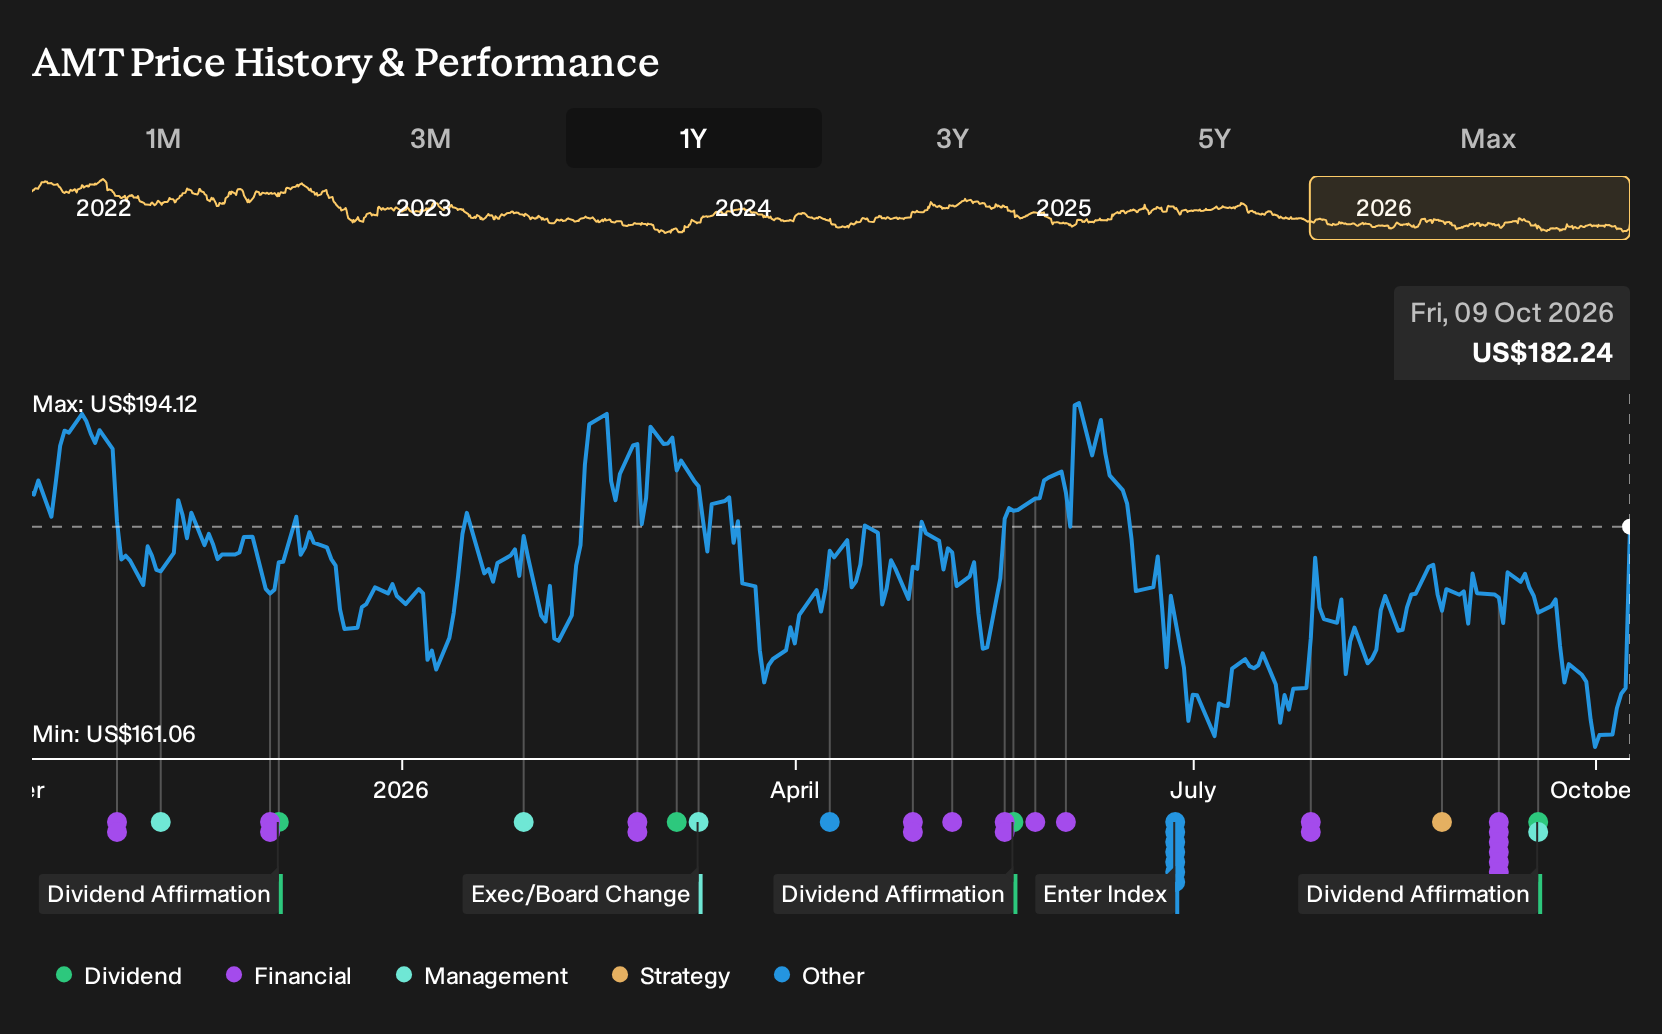Jump to 2022 on mini overview chart
Screen dimensions: 1662x1034
click(x=104, y=208)
